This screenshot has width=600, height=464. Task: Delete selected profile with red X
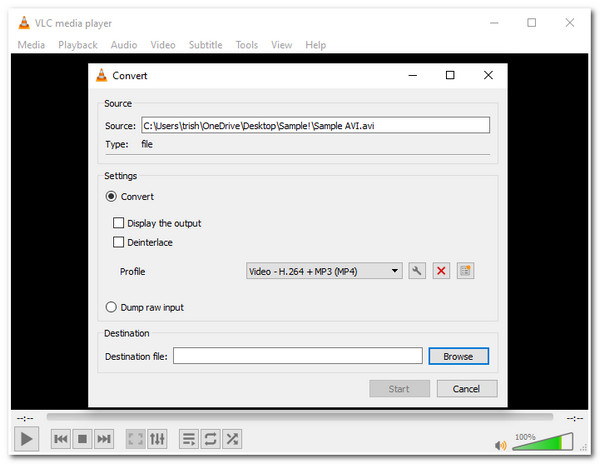click(441, 271)
